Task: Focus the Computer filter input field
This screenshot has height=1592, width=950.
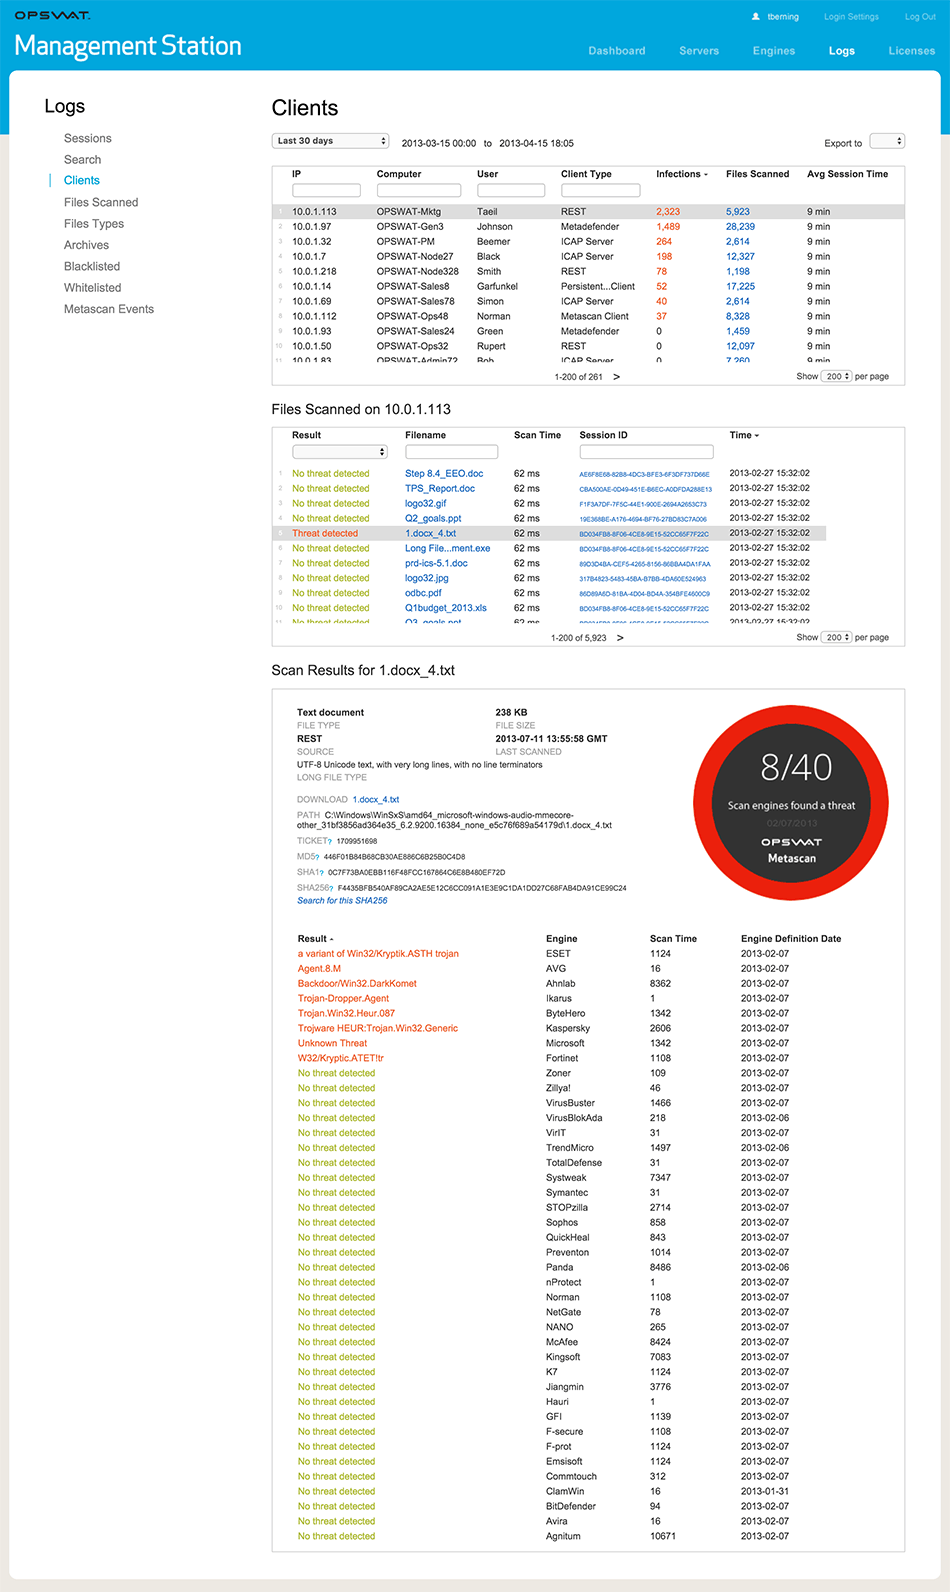Action: point(419,190)
